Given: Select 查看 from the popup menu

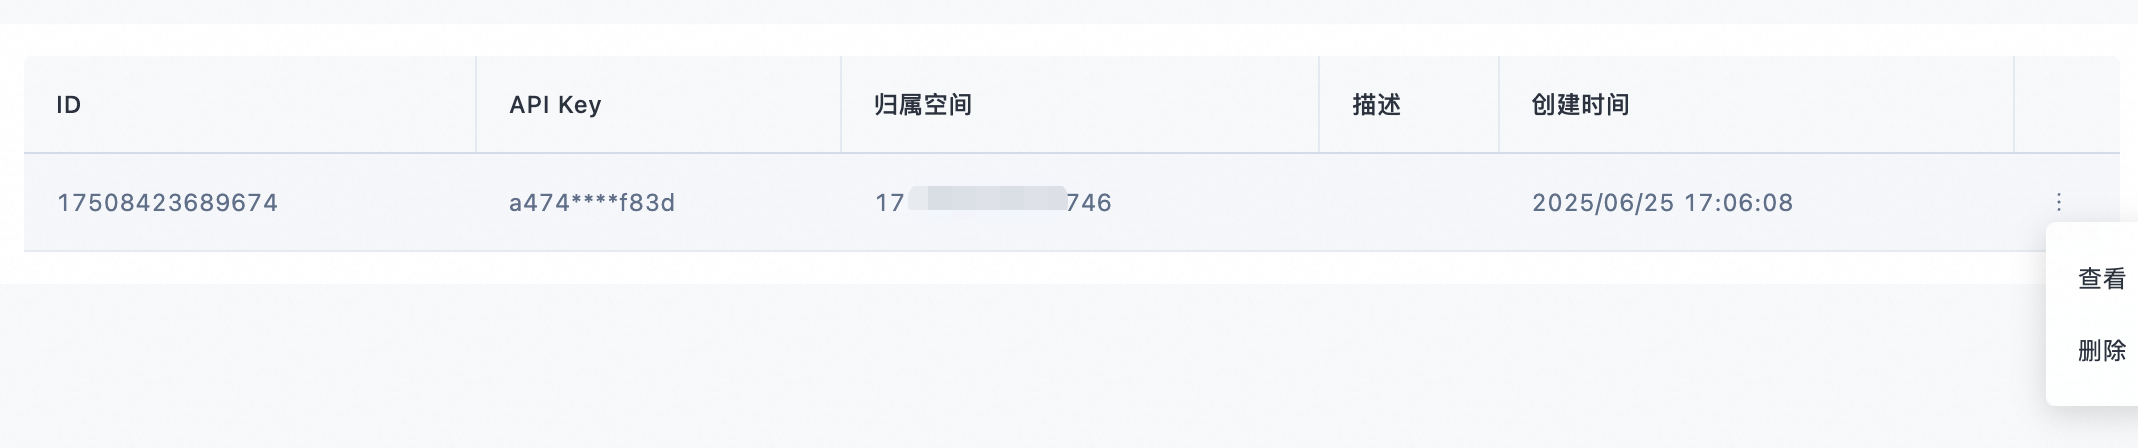Looking at the screenshot, I should (2101, 279).
